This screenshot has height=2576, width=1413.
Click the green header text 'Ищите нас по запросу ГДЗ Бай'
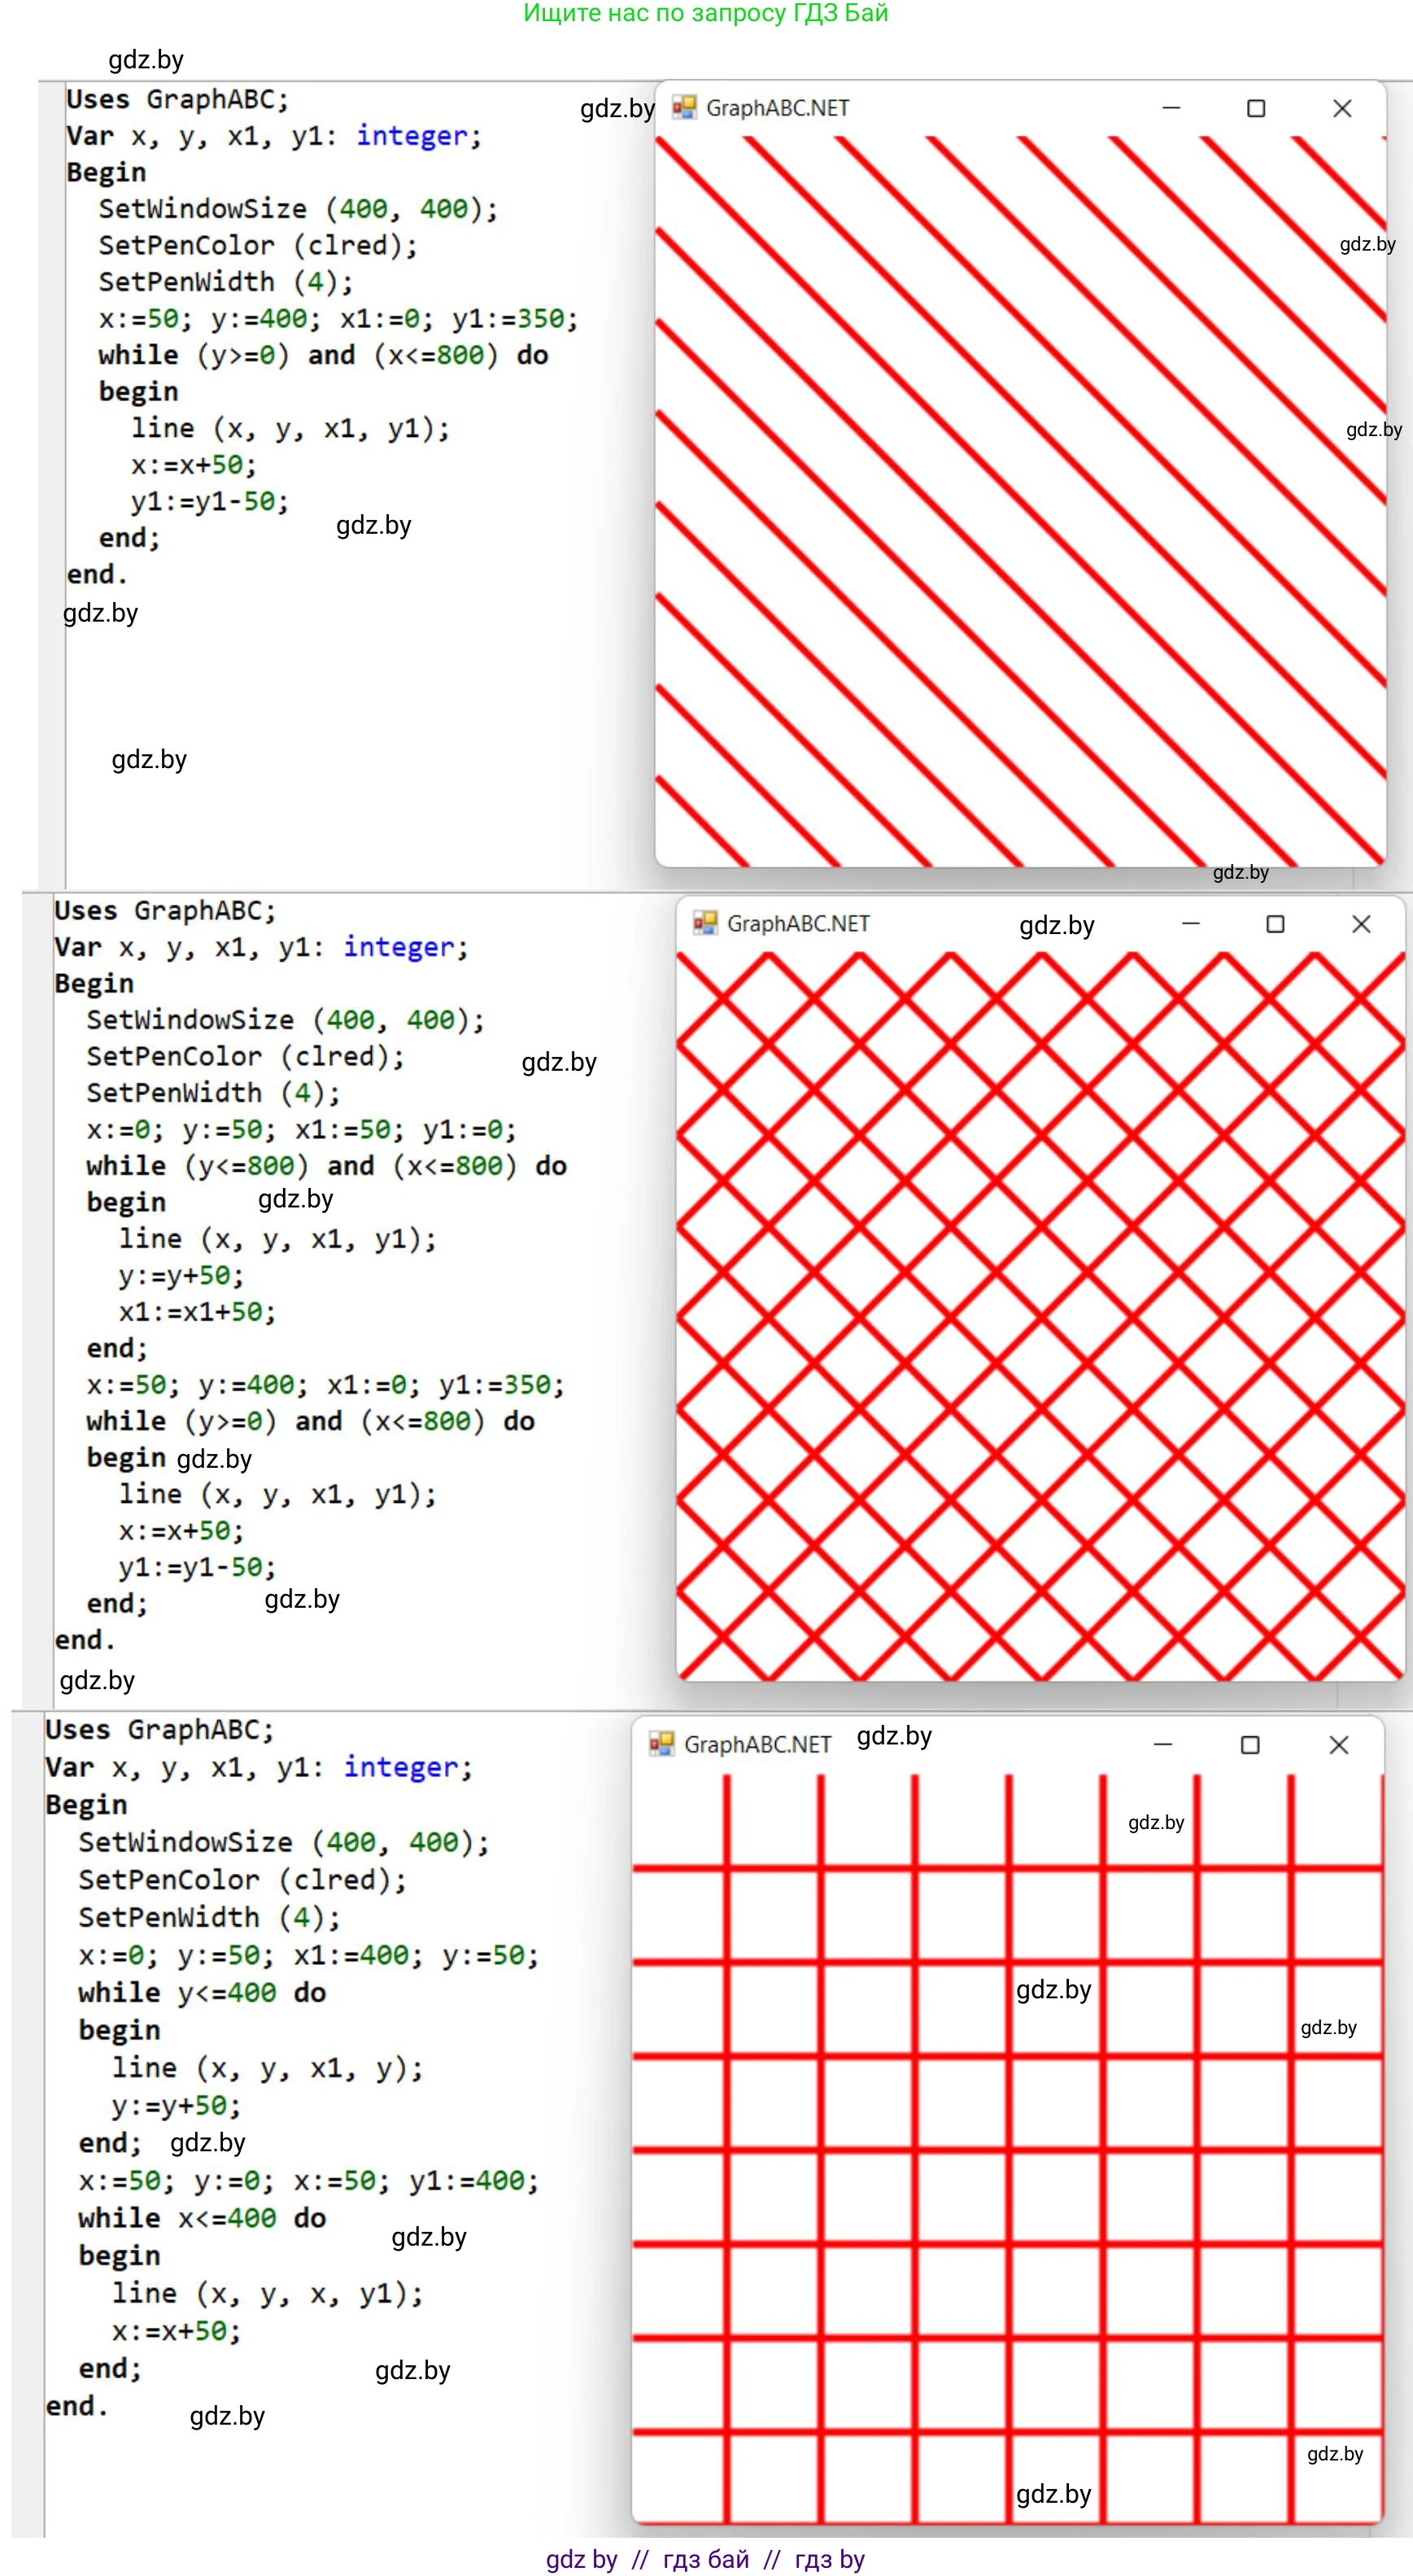(705, 14)
